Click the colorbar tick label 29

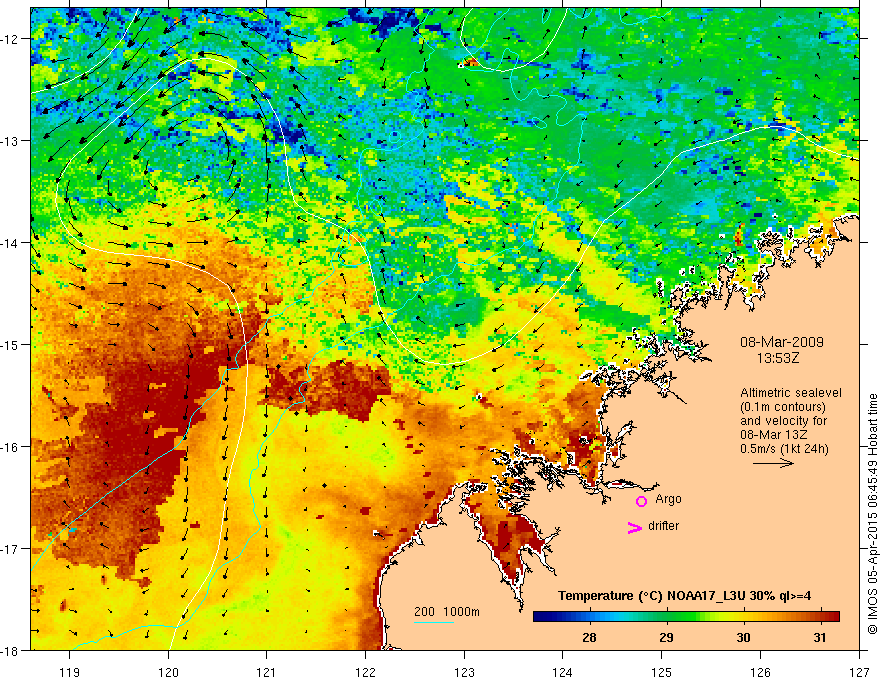pos(666,638)
